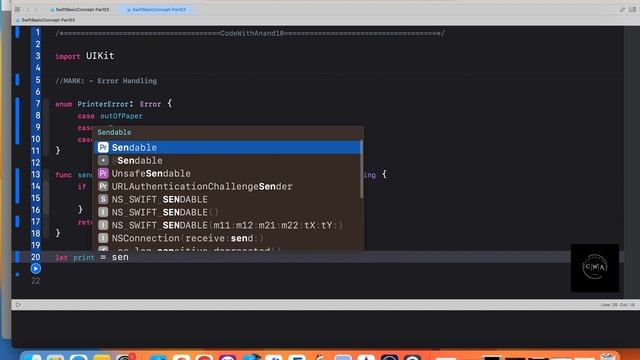Click line number 13 in the gutter
Image resolution: width=640 pixels, height=360 pixels.
coord(36,174)
